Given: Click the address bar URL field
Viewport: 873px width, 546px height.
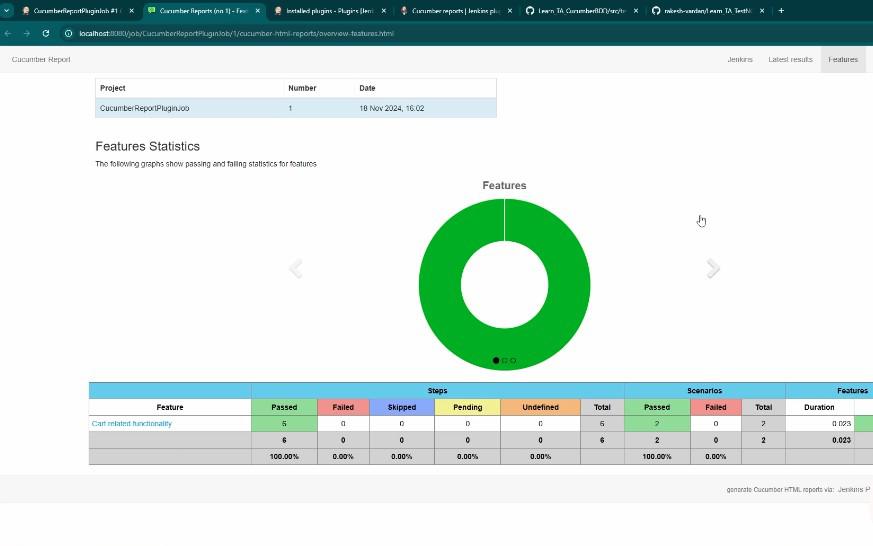Looking at the screenshot, I should pyautogui.click(x=236, y=33).
